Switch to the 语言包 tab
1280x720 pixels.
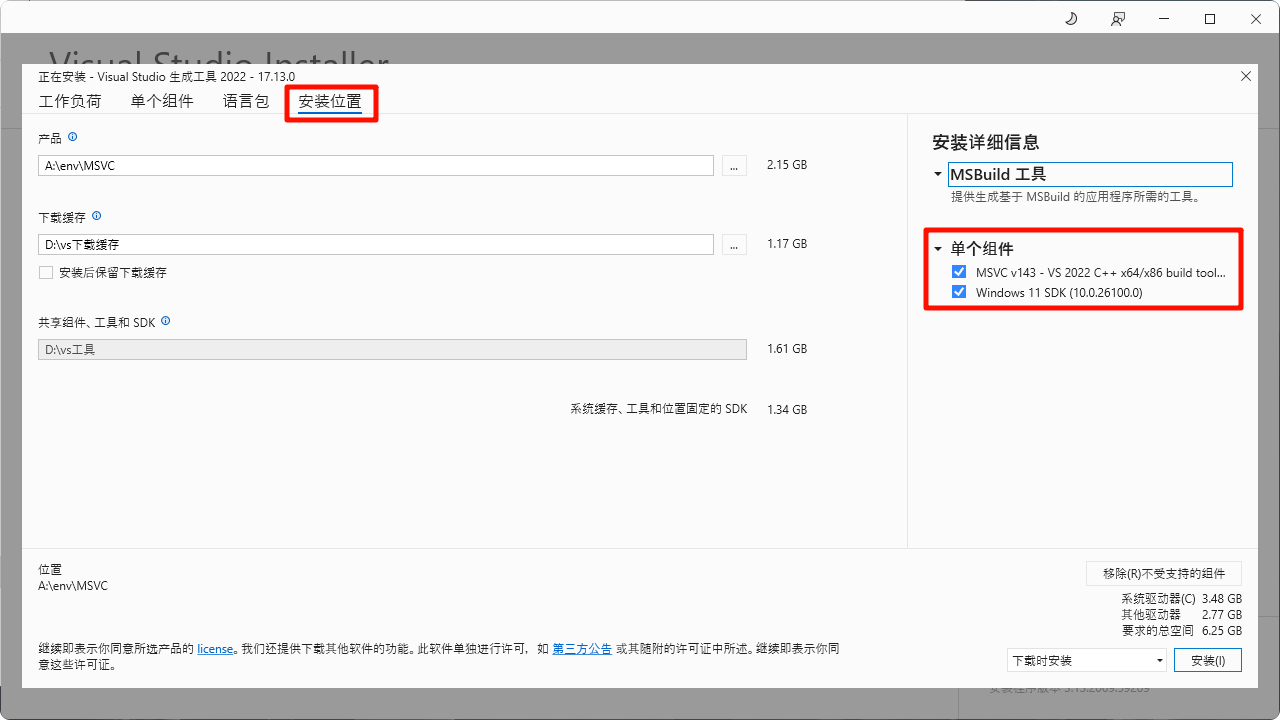[x=245, y=100]
